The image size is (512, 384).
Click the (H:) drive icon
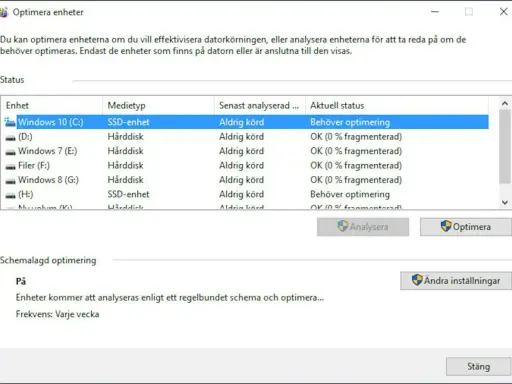11,195
